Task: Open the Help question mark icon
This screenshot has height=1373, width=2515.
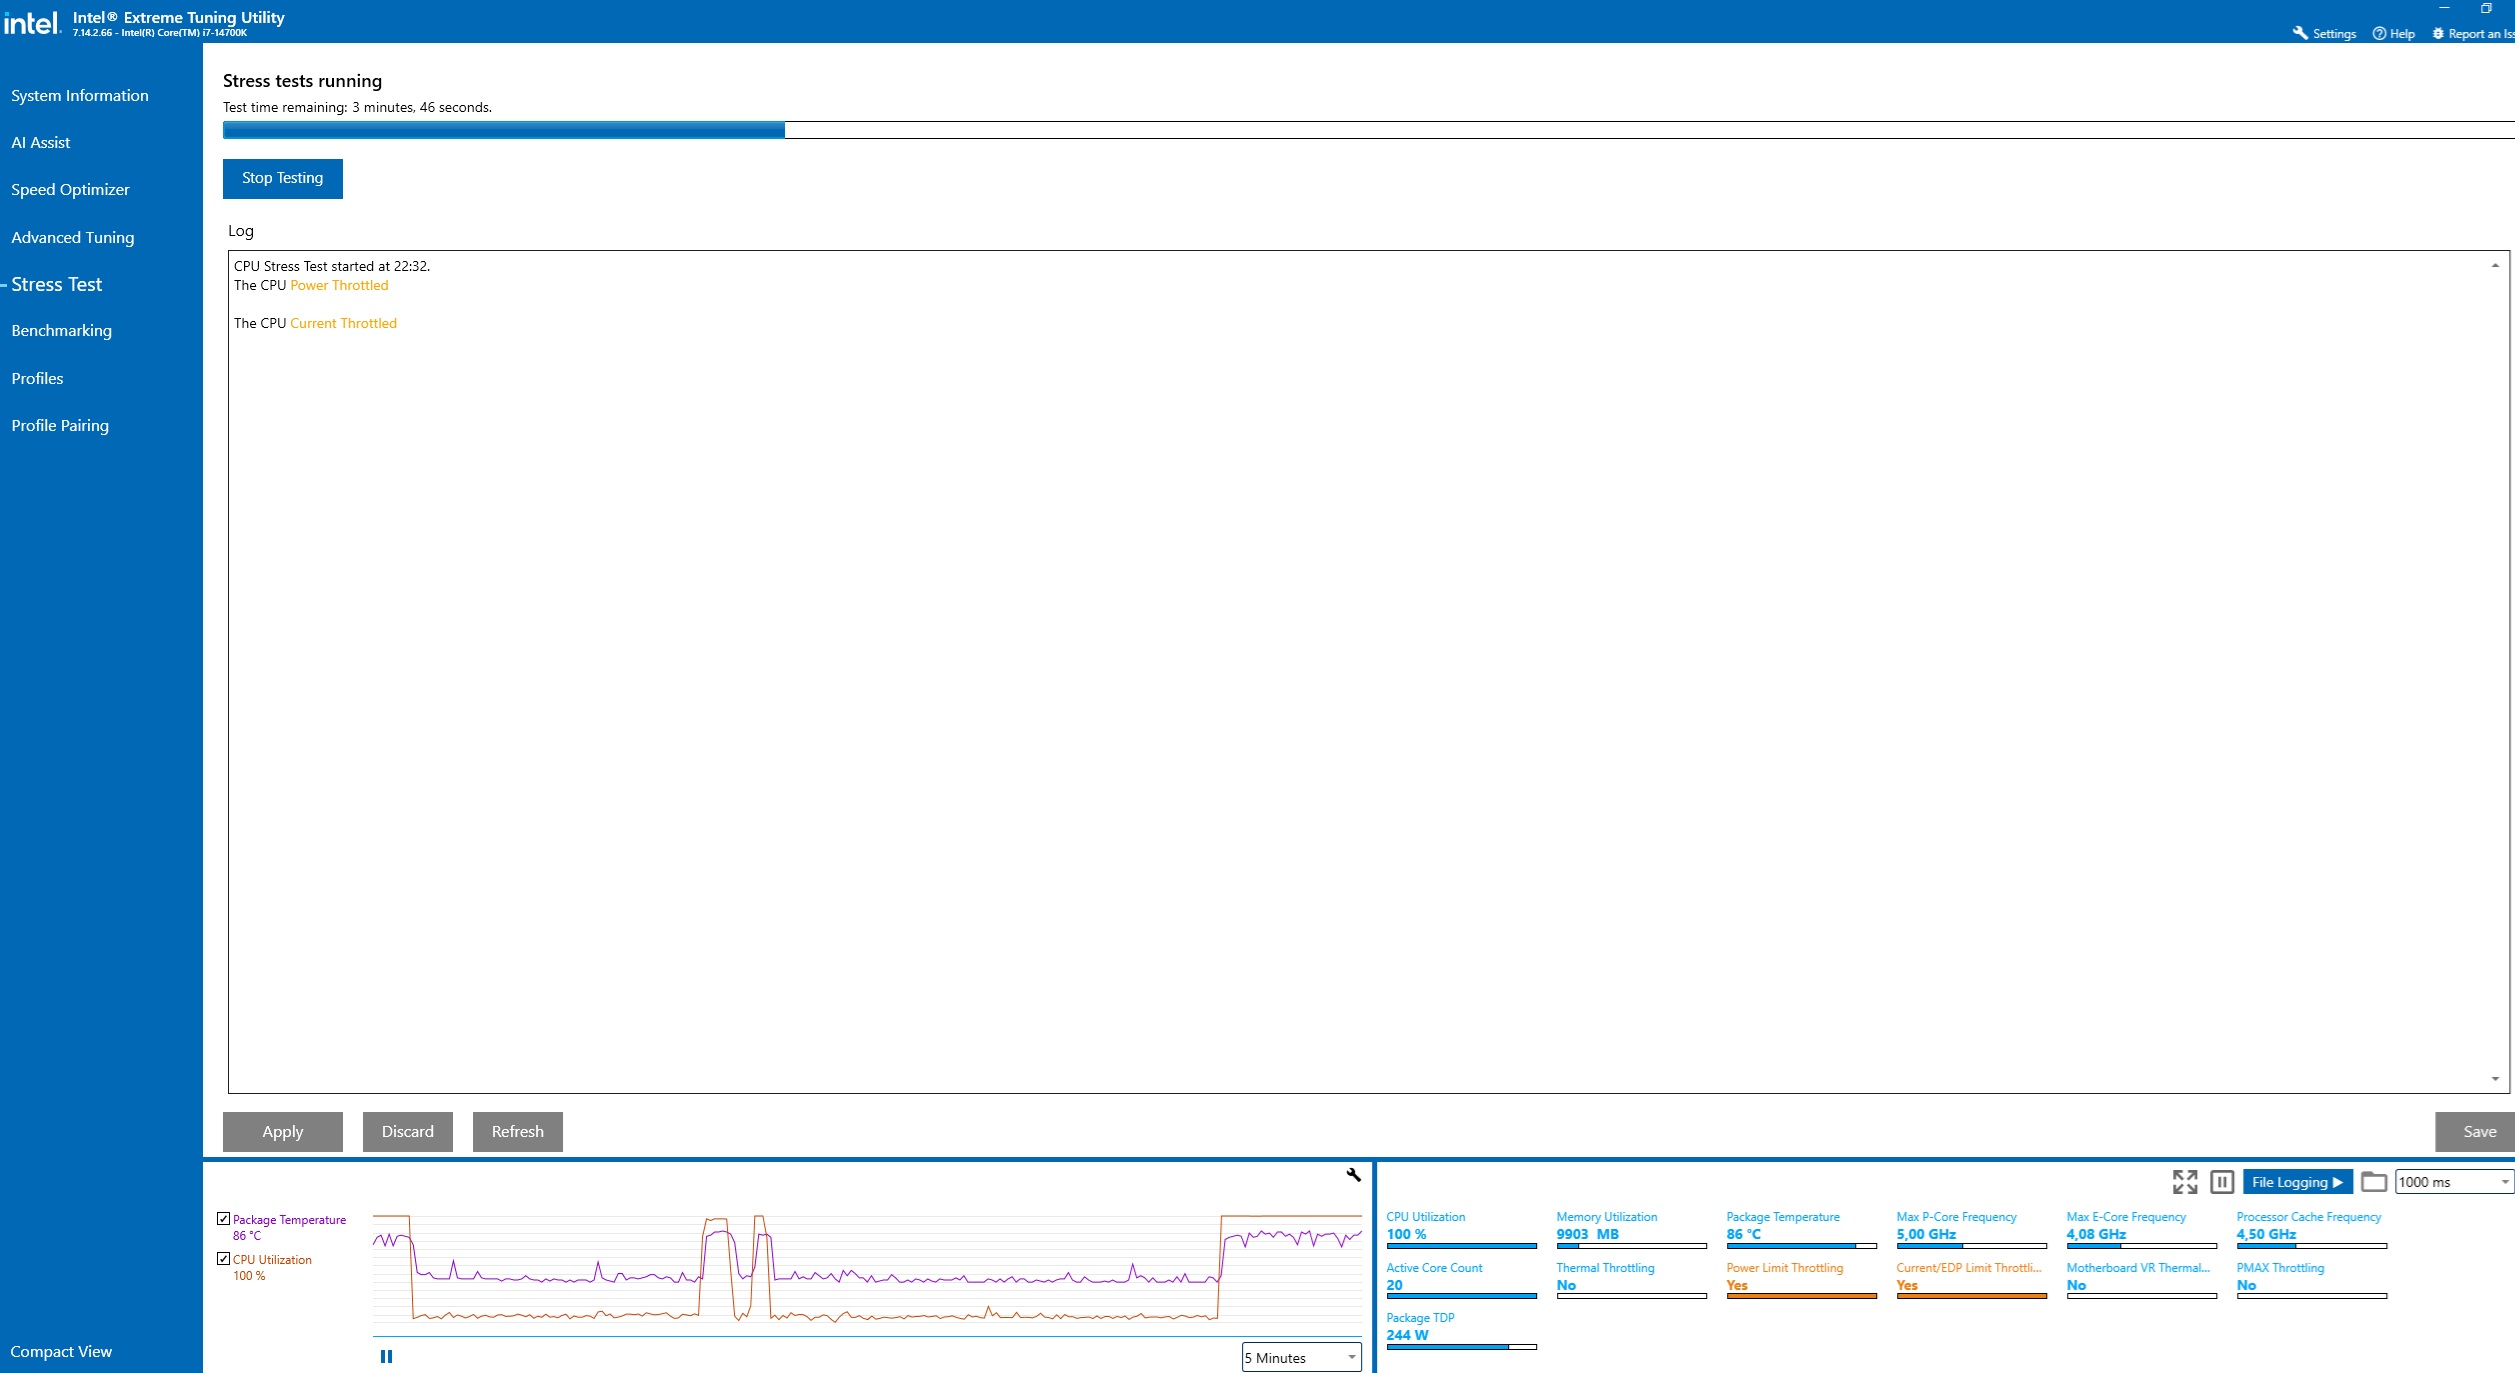Action: tap(2379, 33)
